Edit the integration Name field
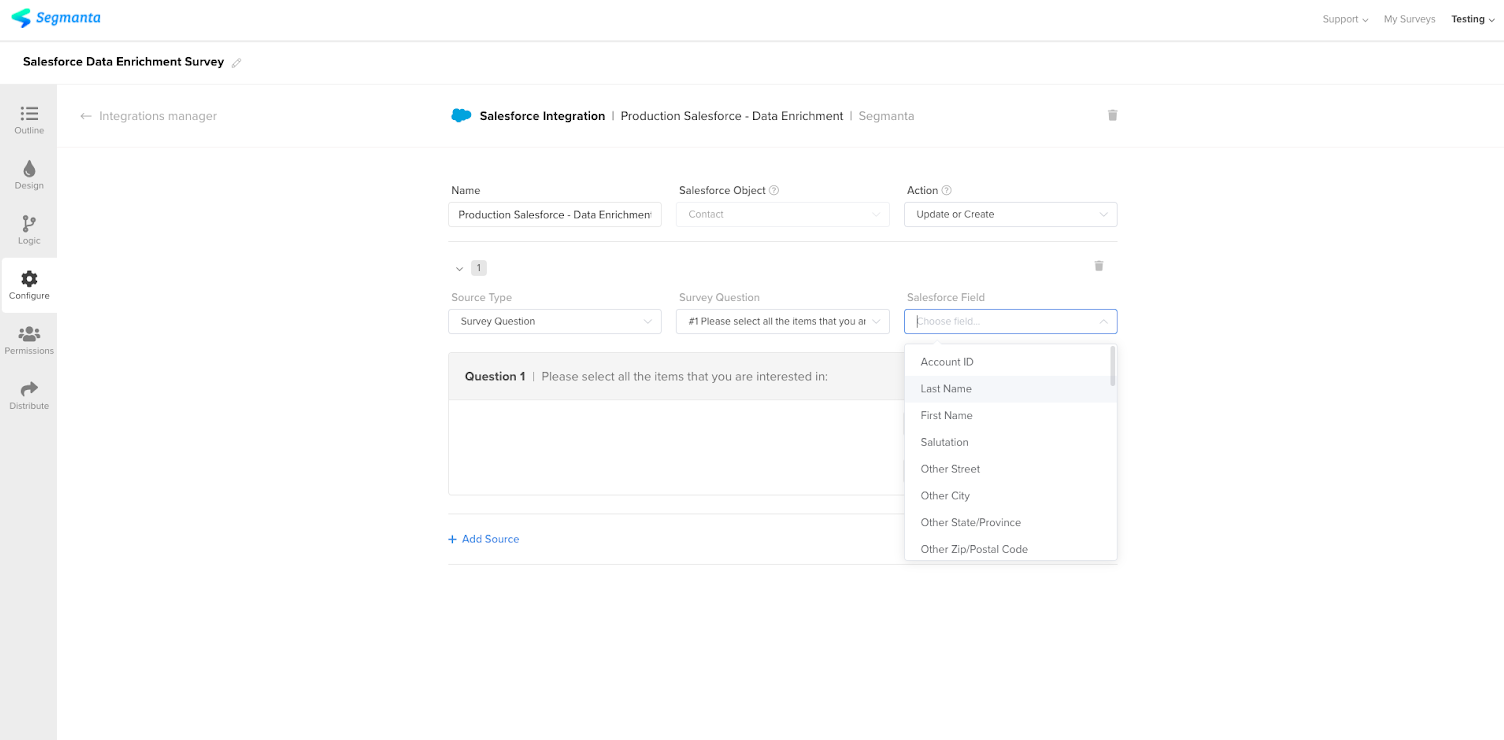Image resolution: width=1504 pixels, height=740 pixels. pos(555,214)
